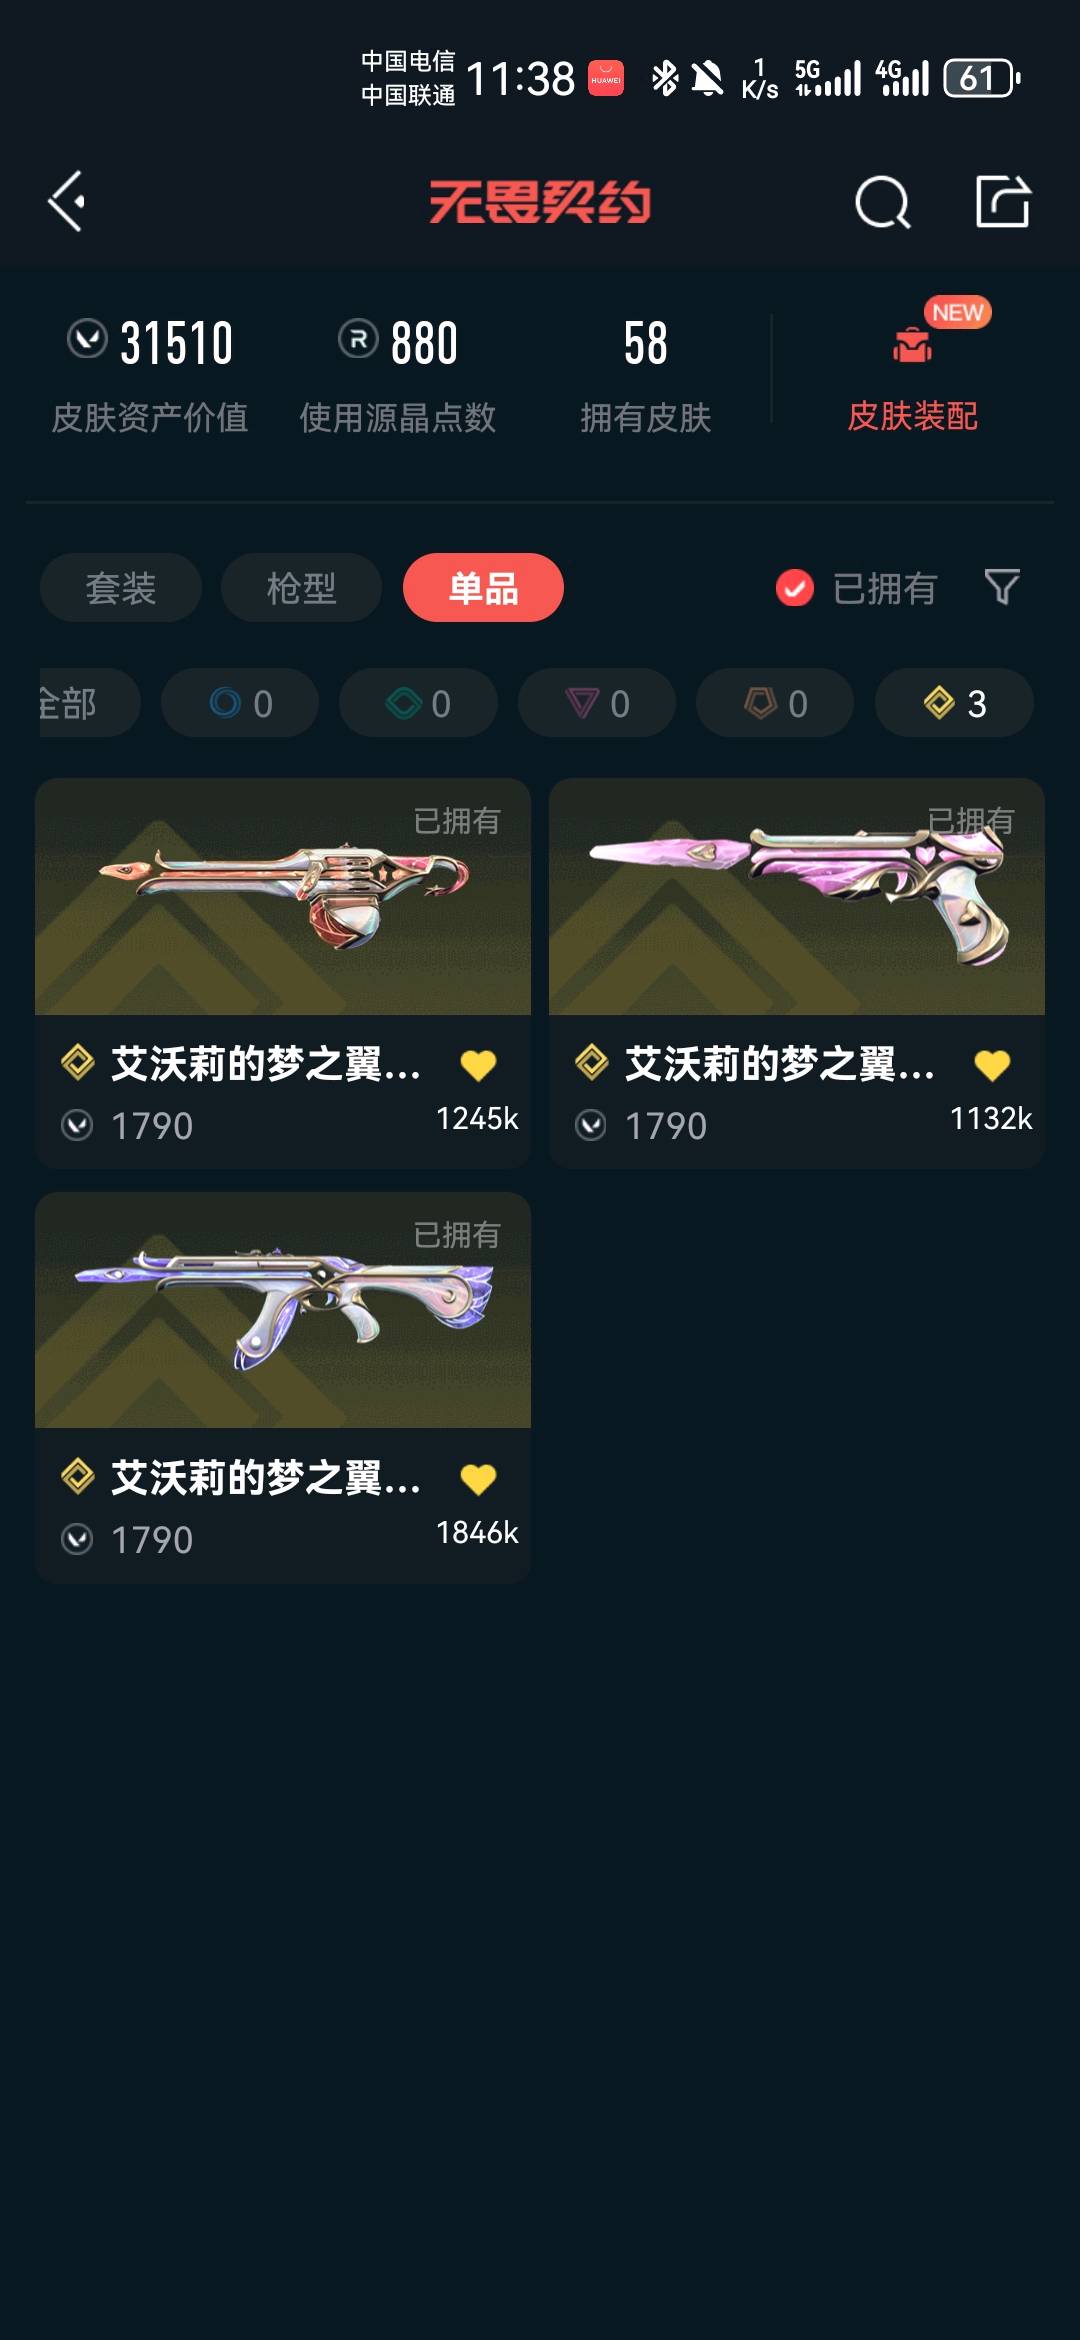Filter by purple triangle tier
Screen dimensions: 1080x2340
pyautogui.click(x=597, y=703)
